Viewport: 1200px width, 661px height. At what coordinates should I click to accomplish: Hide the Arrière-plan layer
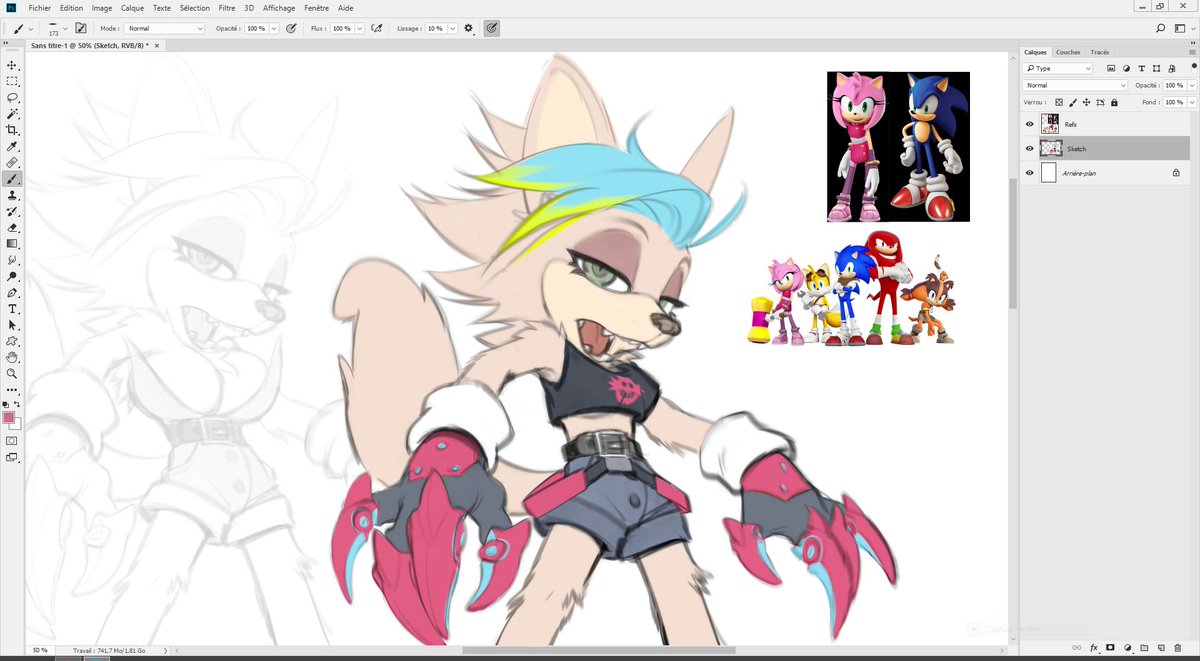1029,173
